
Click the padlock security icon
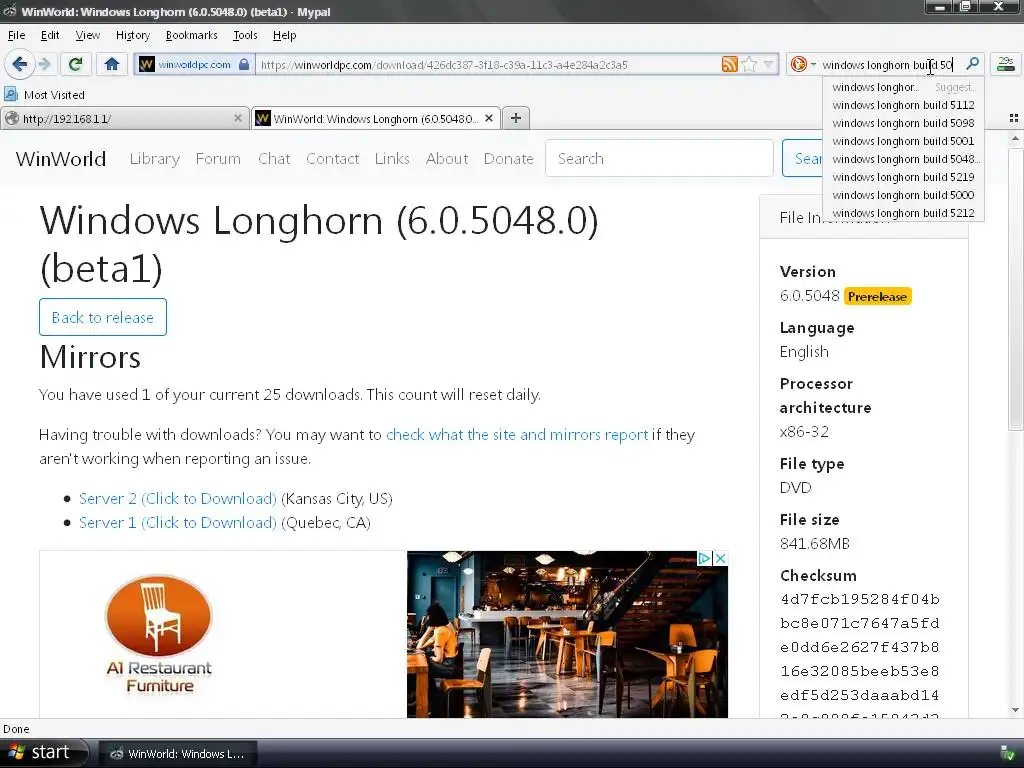click(x=244, y=64)
